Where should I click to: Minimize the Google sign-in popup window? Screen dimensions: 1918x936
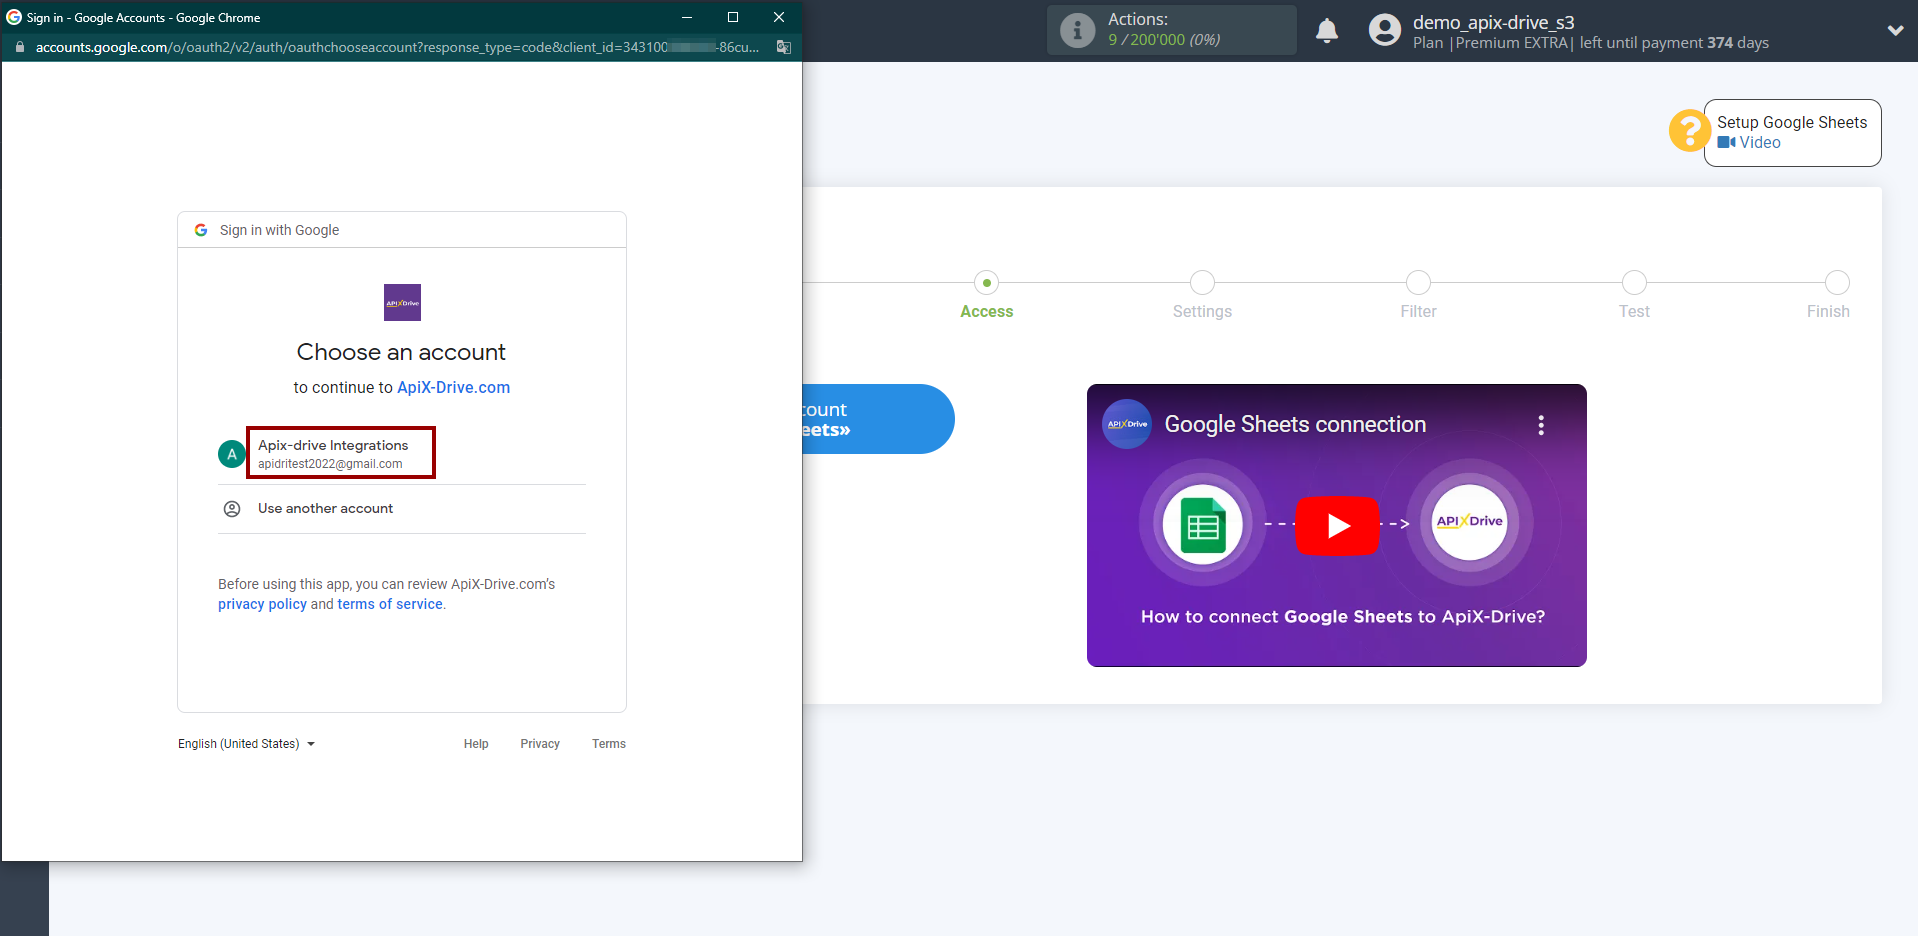pyautogui.click(x=687, y=17)
